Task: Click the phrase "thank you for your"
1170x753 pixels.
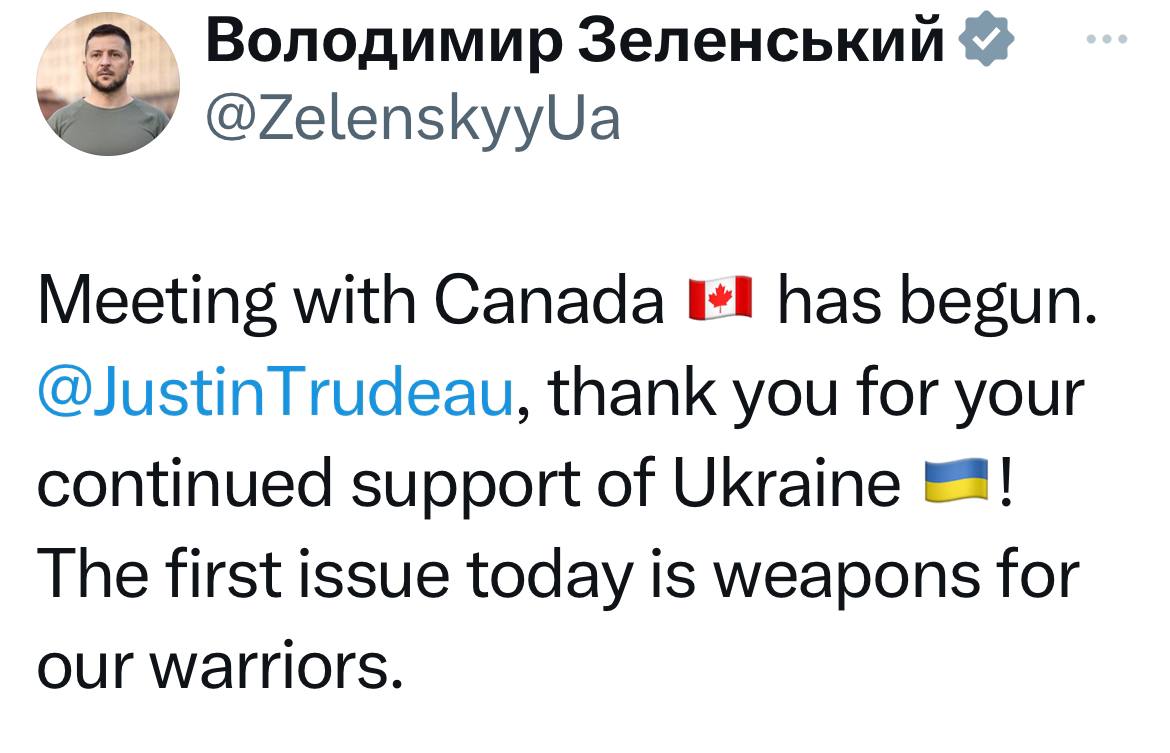Action: click(817, 391)
